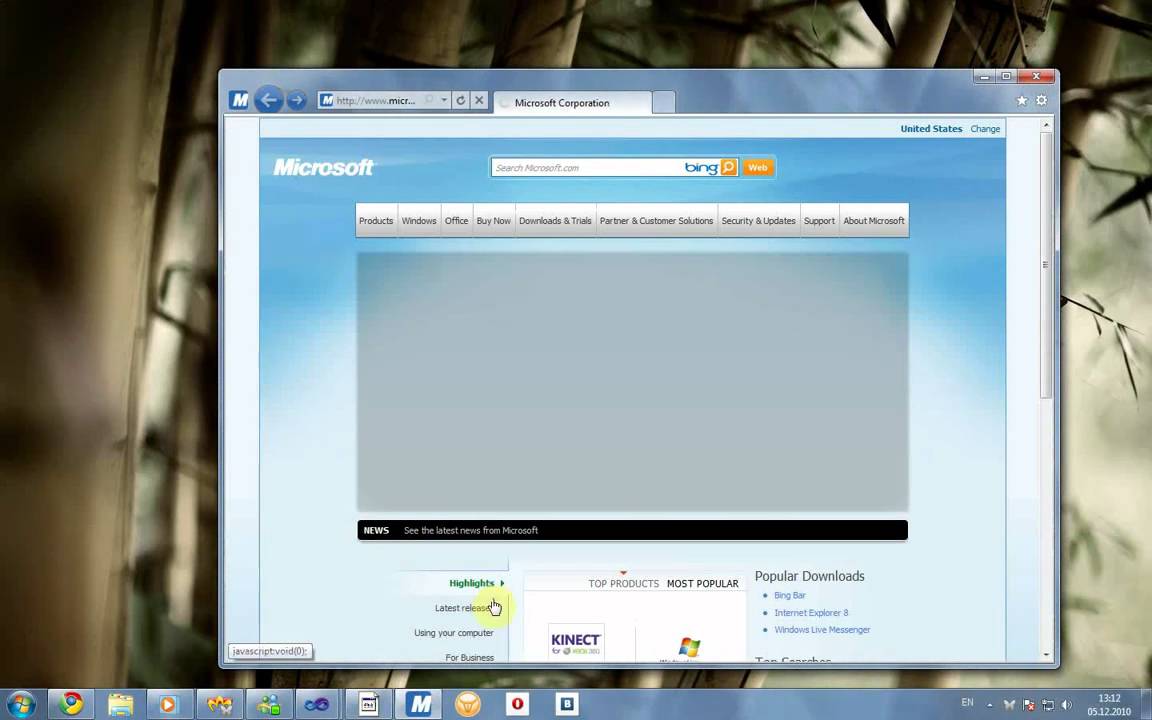Click the vertical scrollbar thumb
1152x720 pixels.
[x=1046, y=264]
